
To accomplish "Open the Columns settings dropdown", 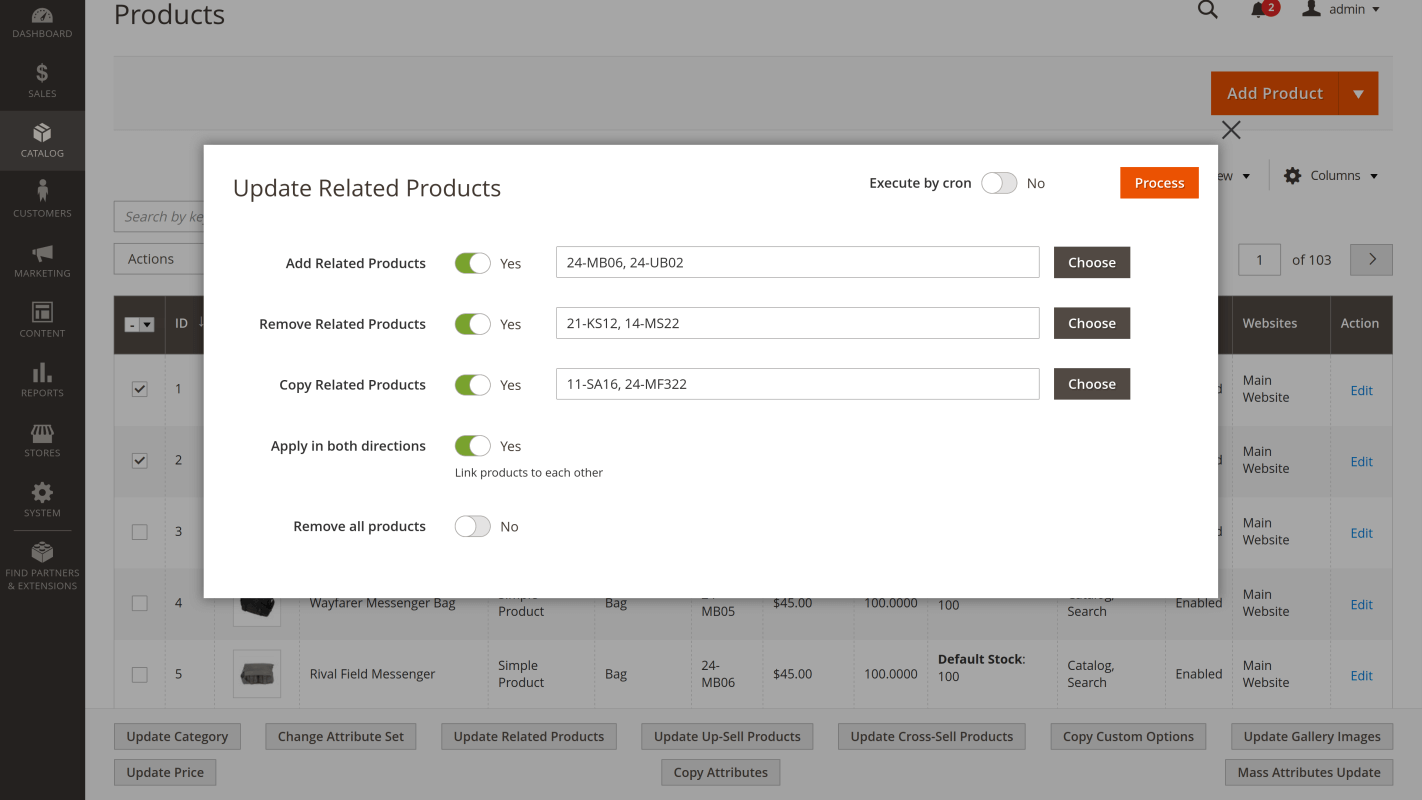I will click(1330, 175).
